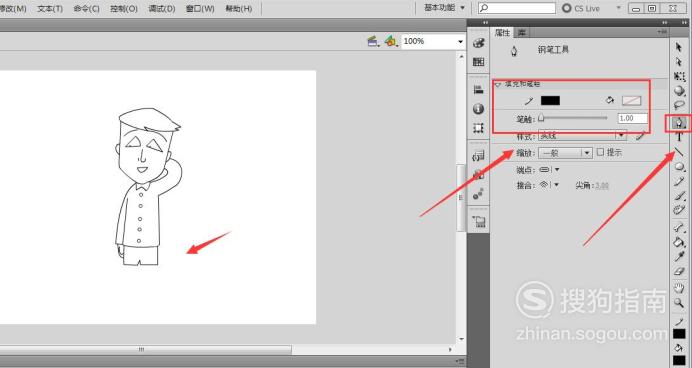Select the Deco tool
Screen dimensions: 692x368
679,210
